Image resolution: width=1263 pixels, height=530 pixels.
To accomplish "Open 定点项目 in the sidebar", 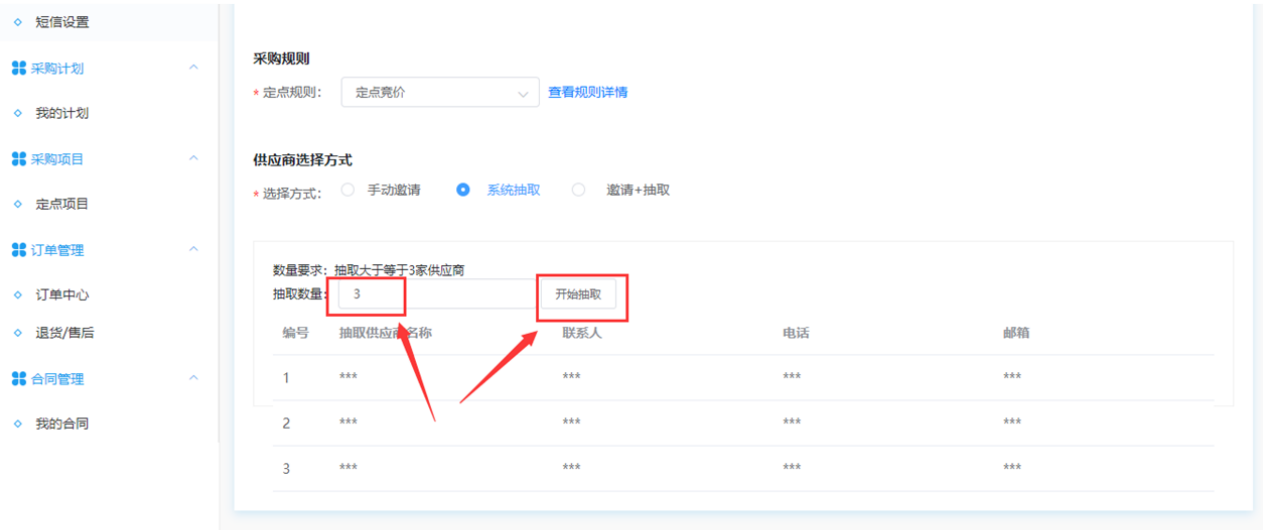I will tap(62, 204).
